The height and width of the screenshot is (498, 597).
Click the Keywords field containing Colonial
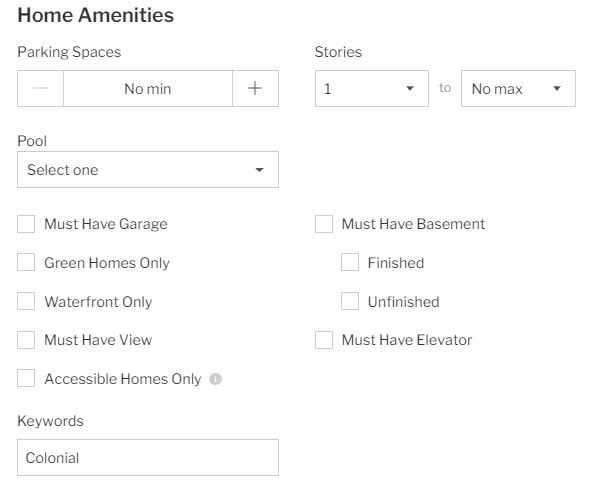[x=148, y=458]
